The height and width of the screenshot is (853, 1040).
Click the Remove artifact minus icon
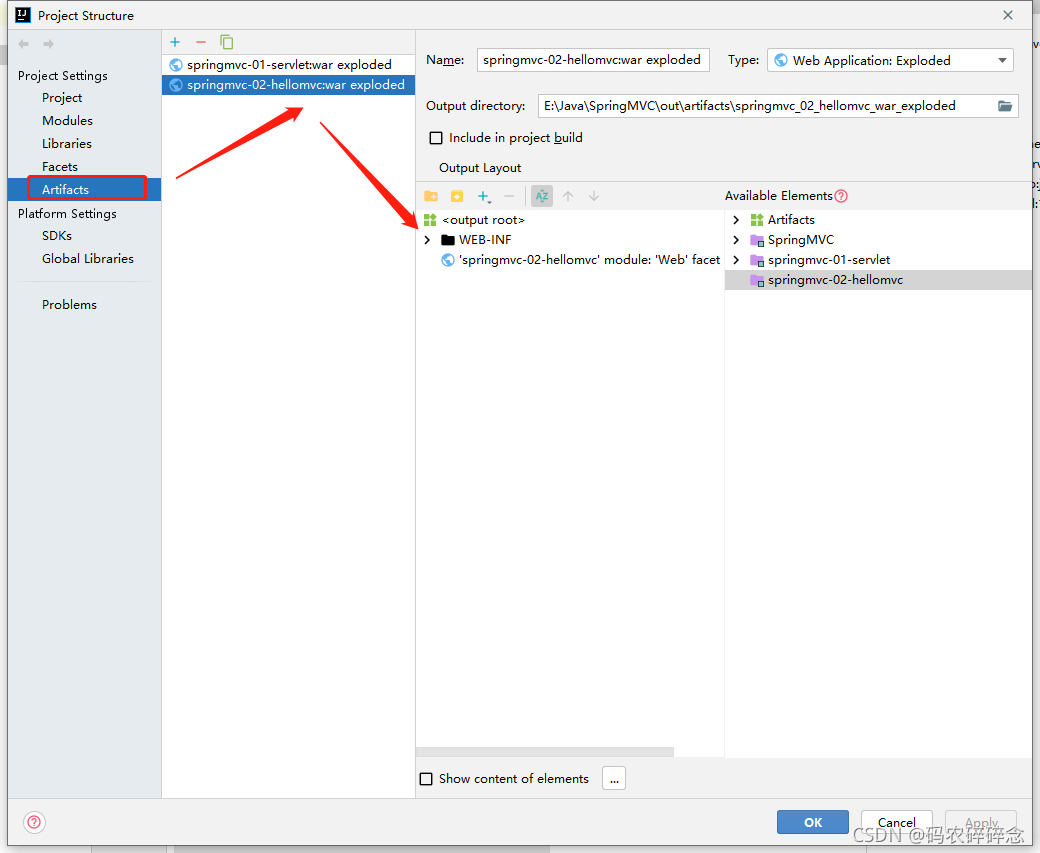[201, 42]
